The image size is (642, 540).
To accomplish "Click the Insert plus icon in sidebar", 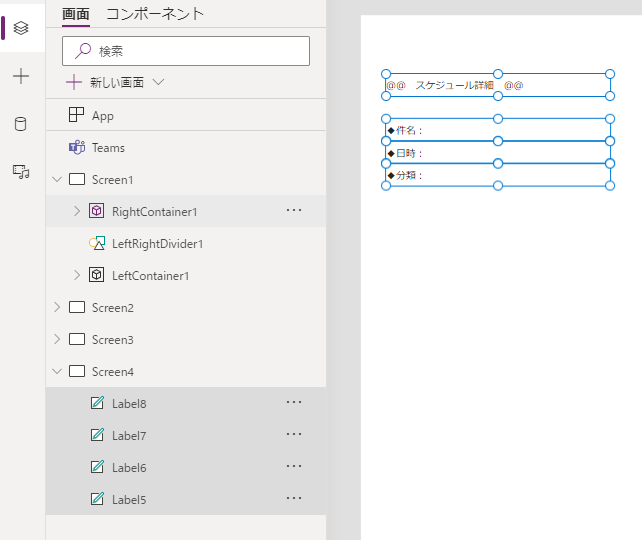I will tap(21, 76).
